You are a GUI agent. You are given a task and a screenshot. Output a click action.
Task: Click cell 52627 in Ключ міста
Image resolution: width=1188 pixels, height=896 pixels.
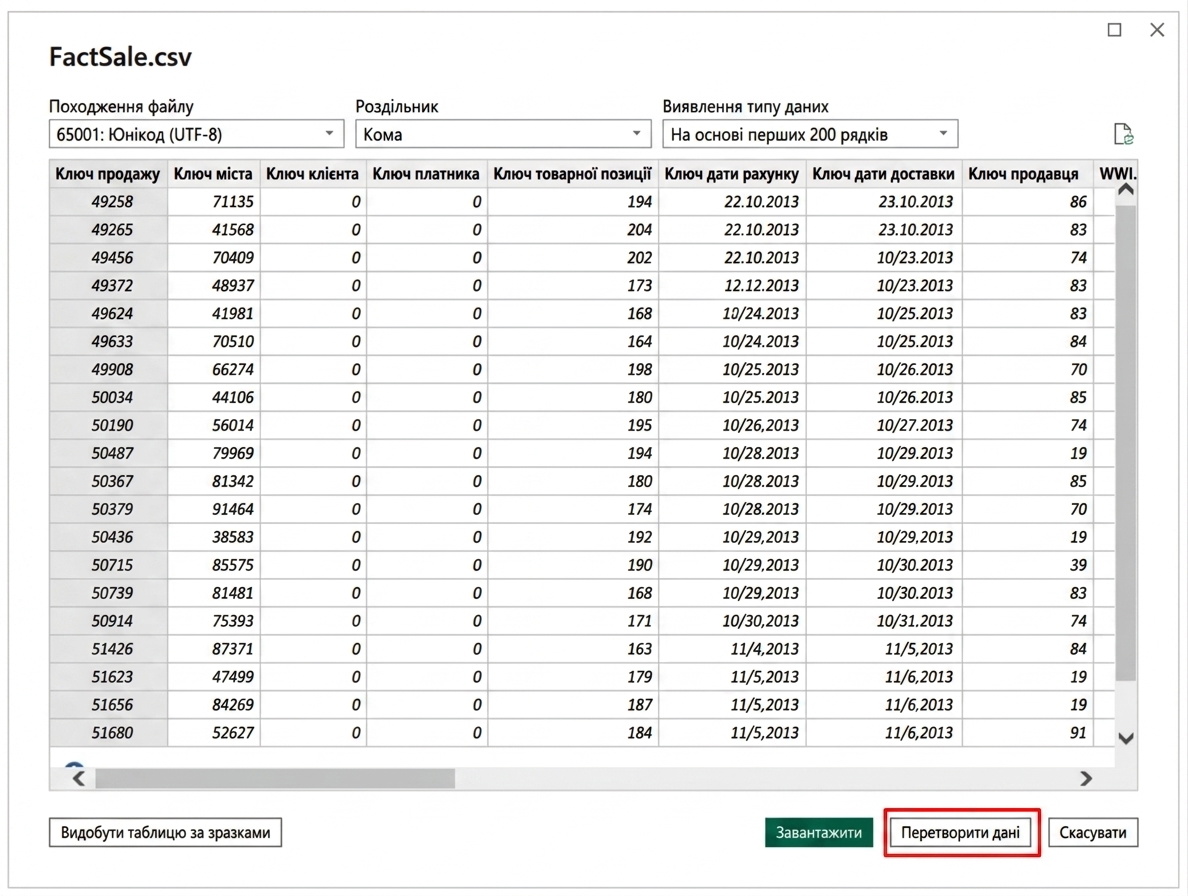213,733
